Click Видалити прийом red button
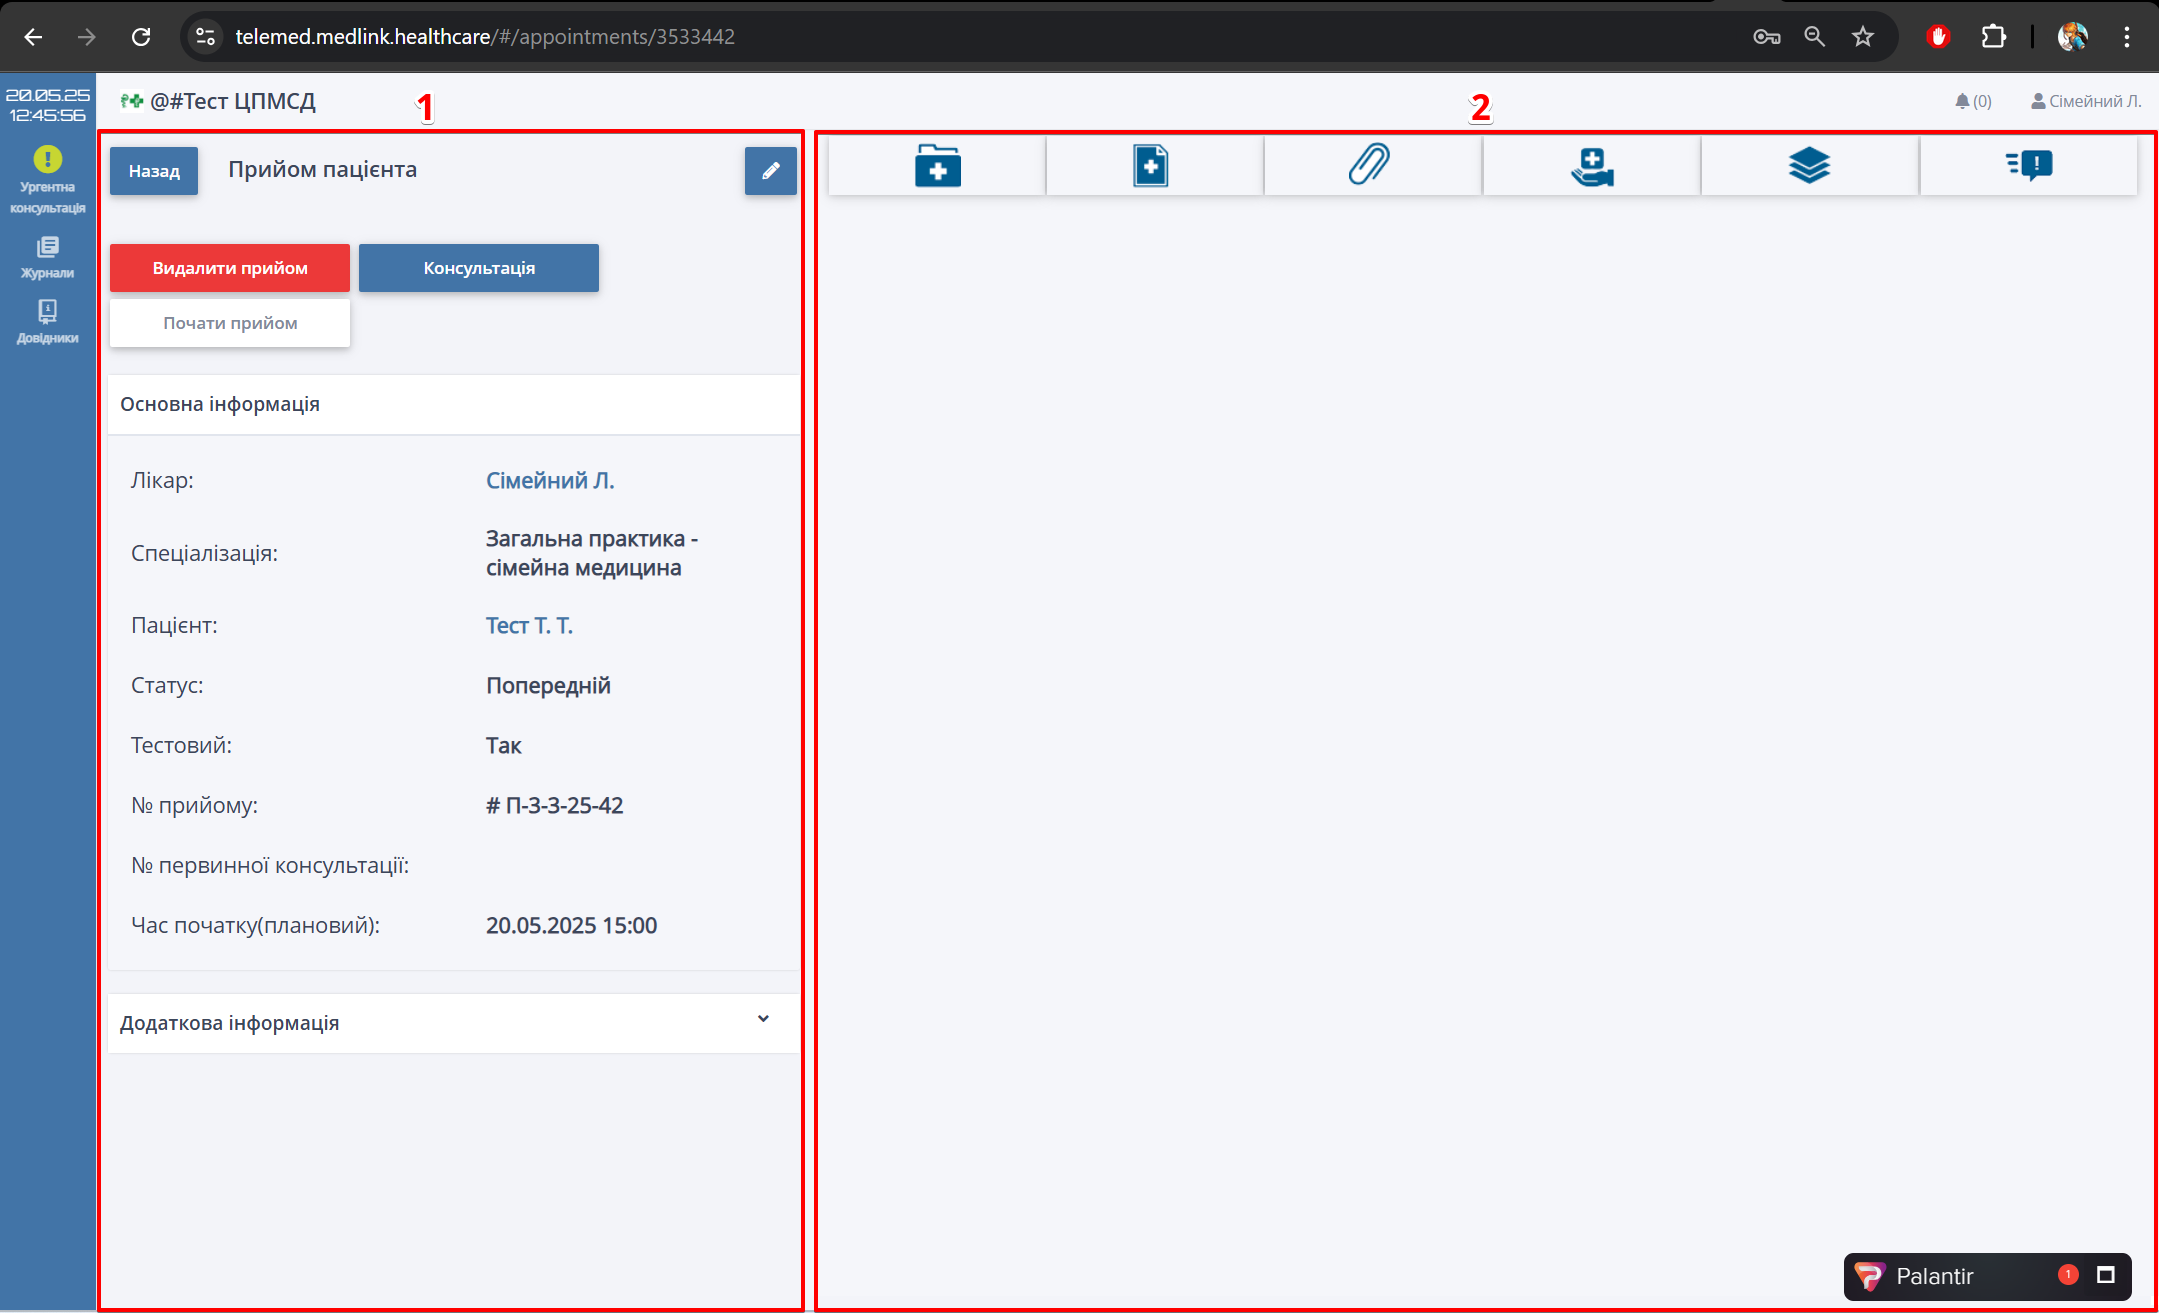The image size is (2162, 1316). click(x=230, y=268)
